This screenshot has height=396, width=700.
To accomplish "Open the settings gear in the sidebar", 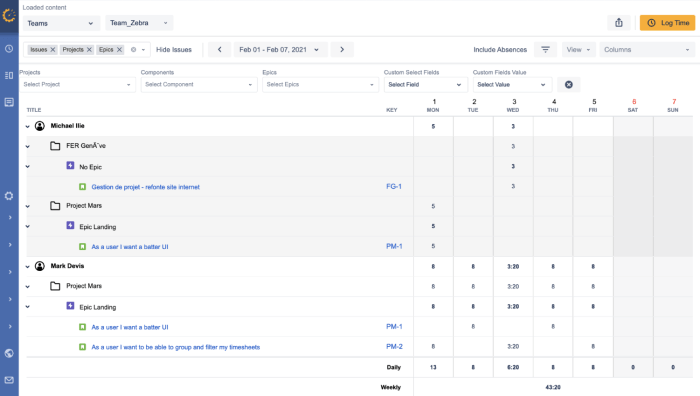I will (x=9, y=196).
